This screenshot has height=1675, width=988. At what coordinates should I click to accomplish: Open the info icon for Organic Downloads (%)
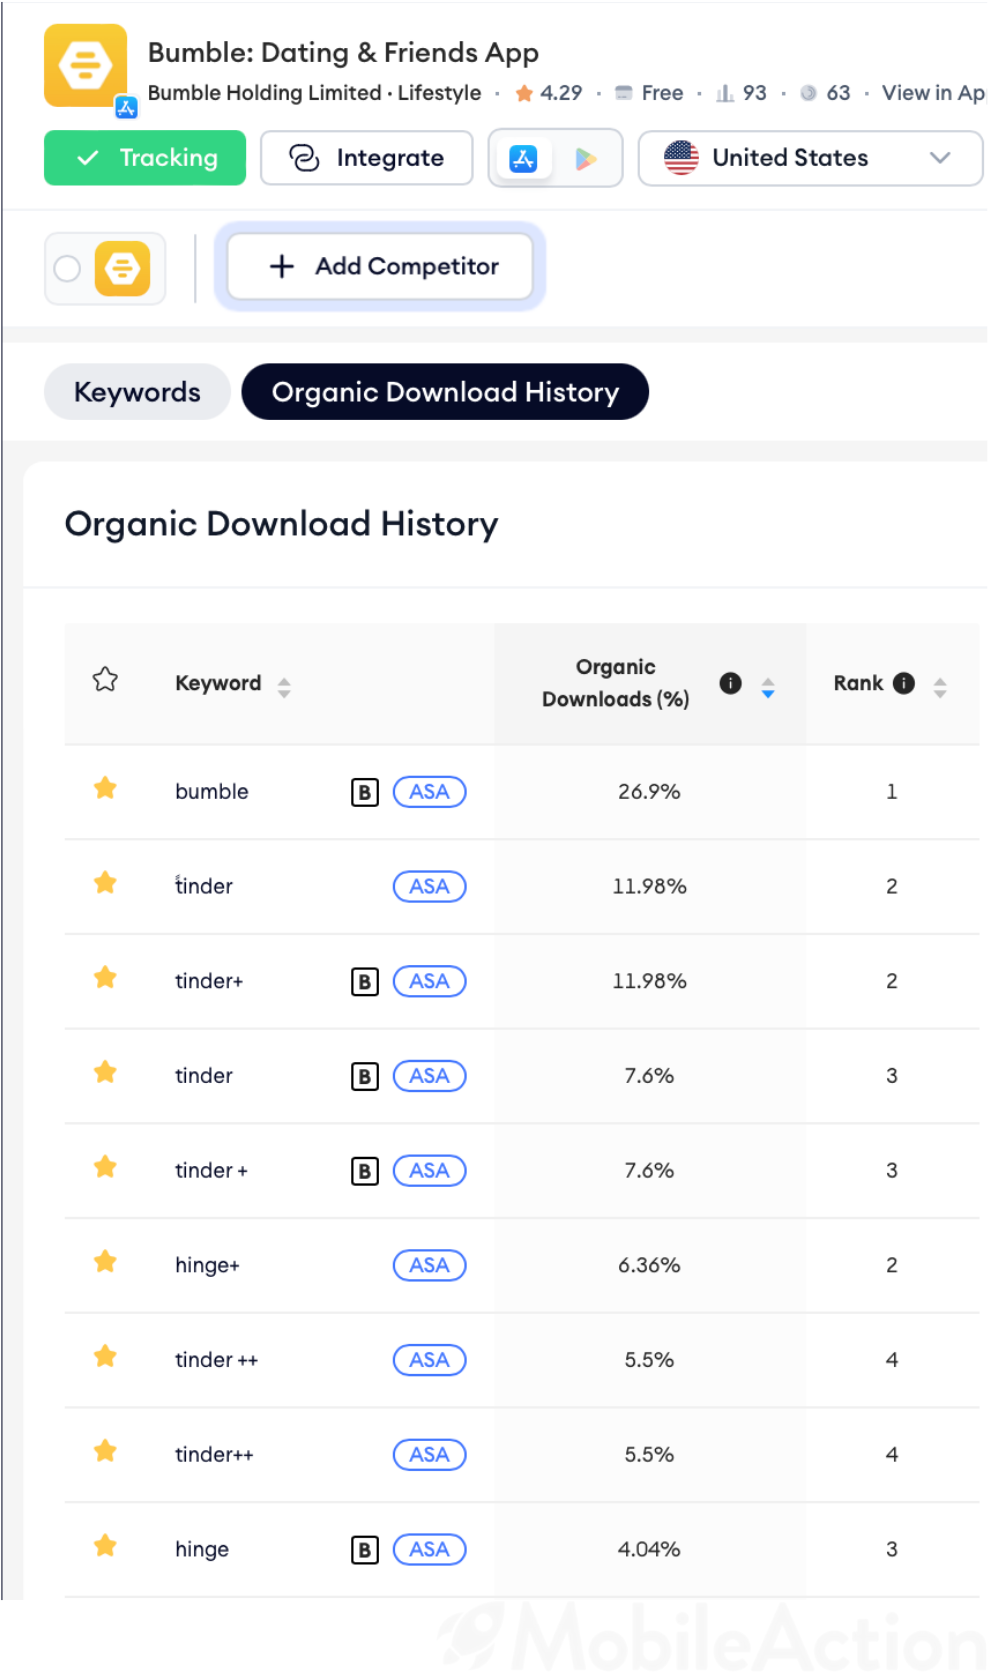coord(731,683)
